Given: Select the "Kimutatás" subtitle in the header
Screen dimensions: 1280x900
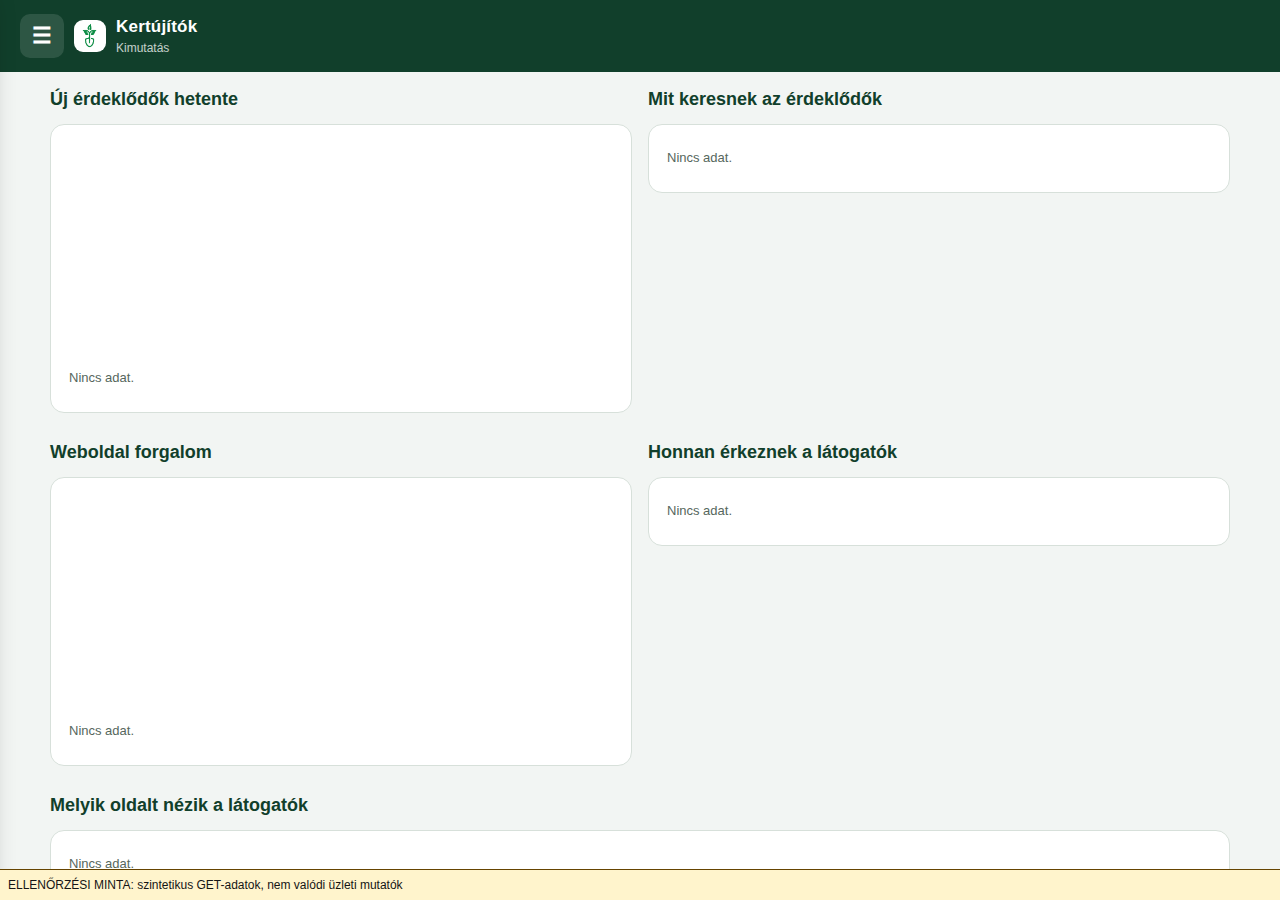Looking at the screenshot, I should 143,48.
